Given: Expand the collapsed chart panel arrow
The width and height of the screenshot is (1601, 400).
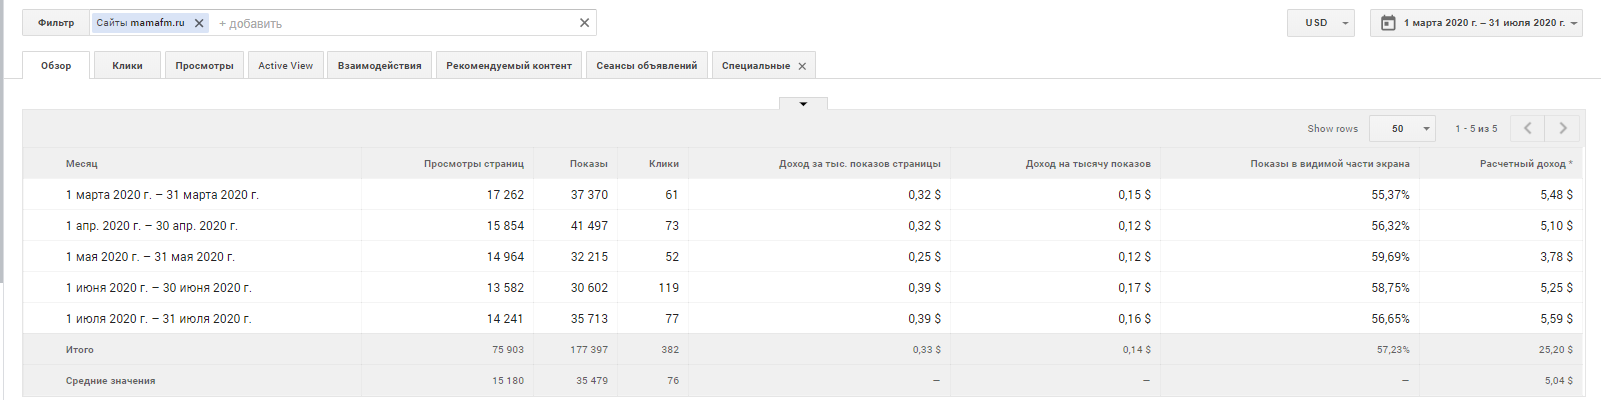Looking at the screenshot, I should click(x=803, y=103).
